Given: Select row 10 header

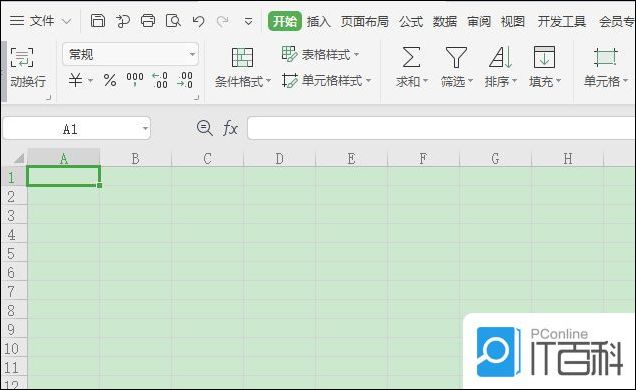Looking at the screenshot, I should [x=14, y=348].
